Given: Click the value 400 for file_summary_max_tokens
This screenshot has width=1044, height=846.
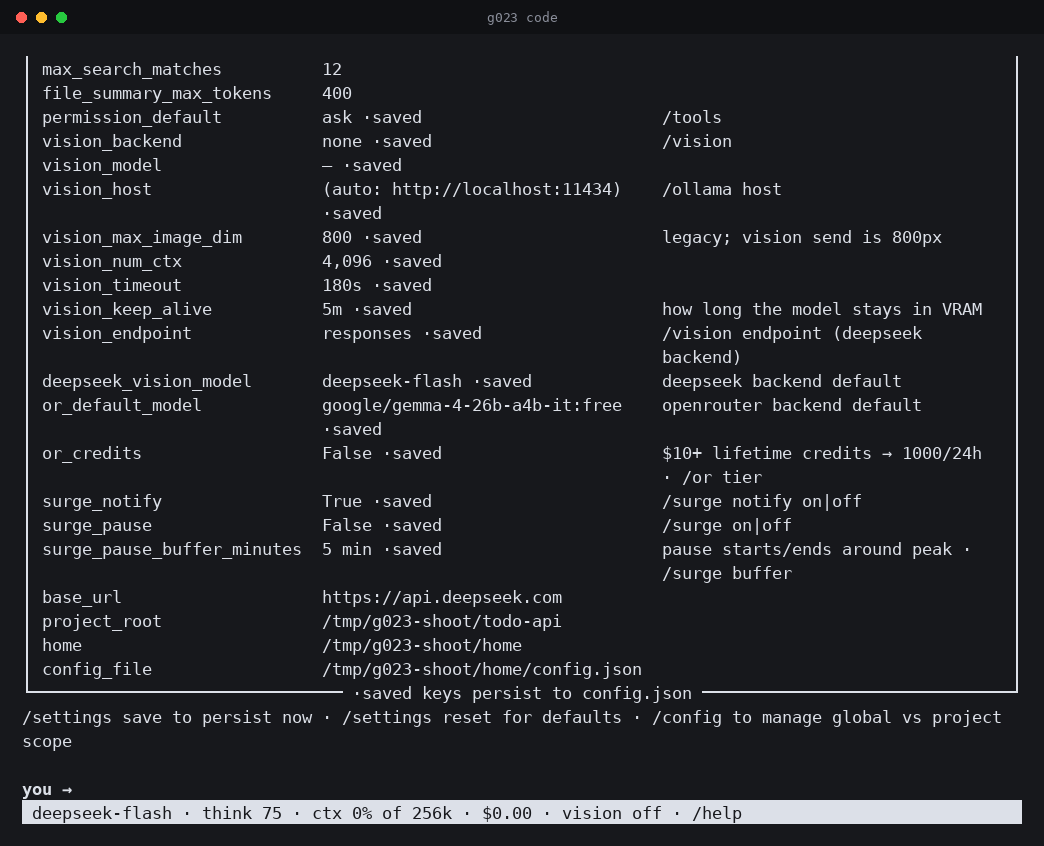Looking at the screenshot, I should click(337, 93).
